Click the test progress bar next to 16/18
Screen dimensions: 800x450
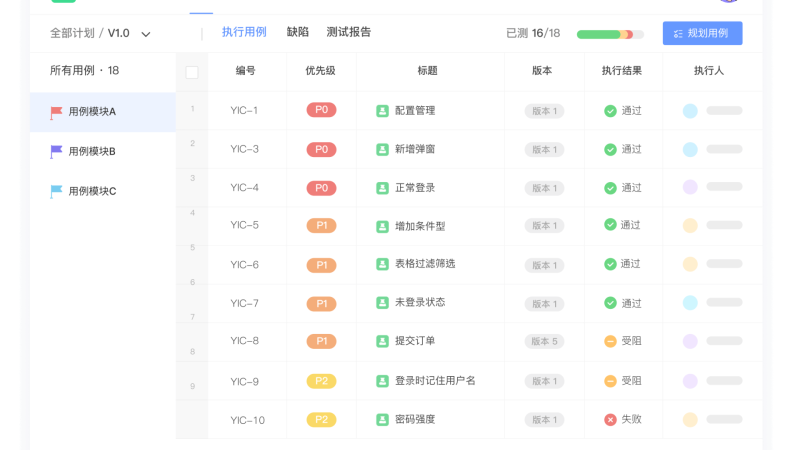tap(610, 34)
